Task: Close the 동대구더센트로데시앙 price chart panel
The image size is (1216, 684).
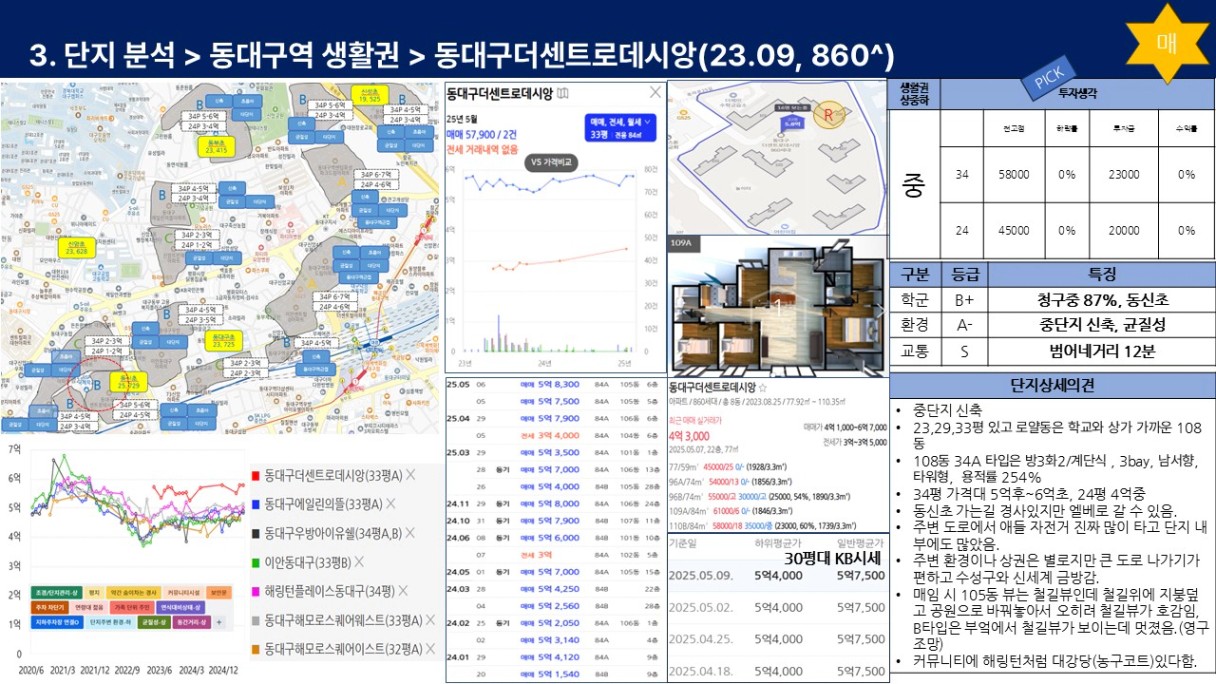Action: (654, 93)
